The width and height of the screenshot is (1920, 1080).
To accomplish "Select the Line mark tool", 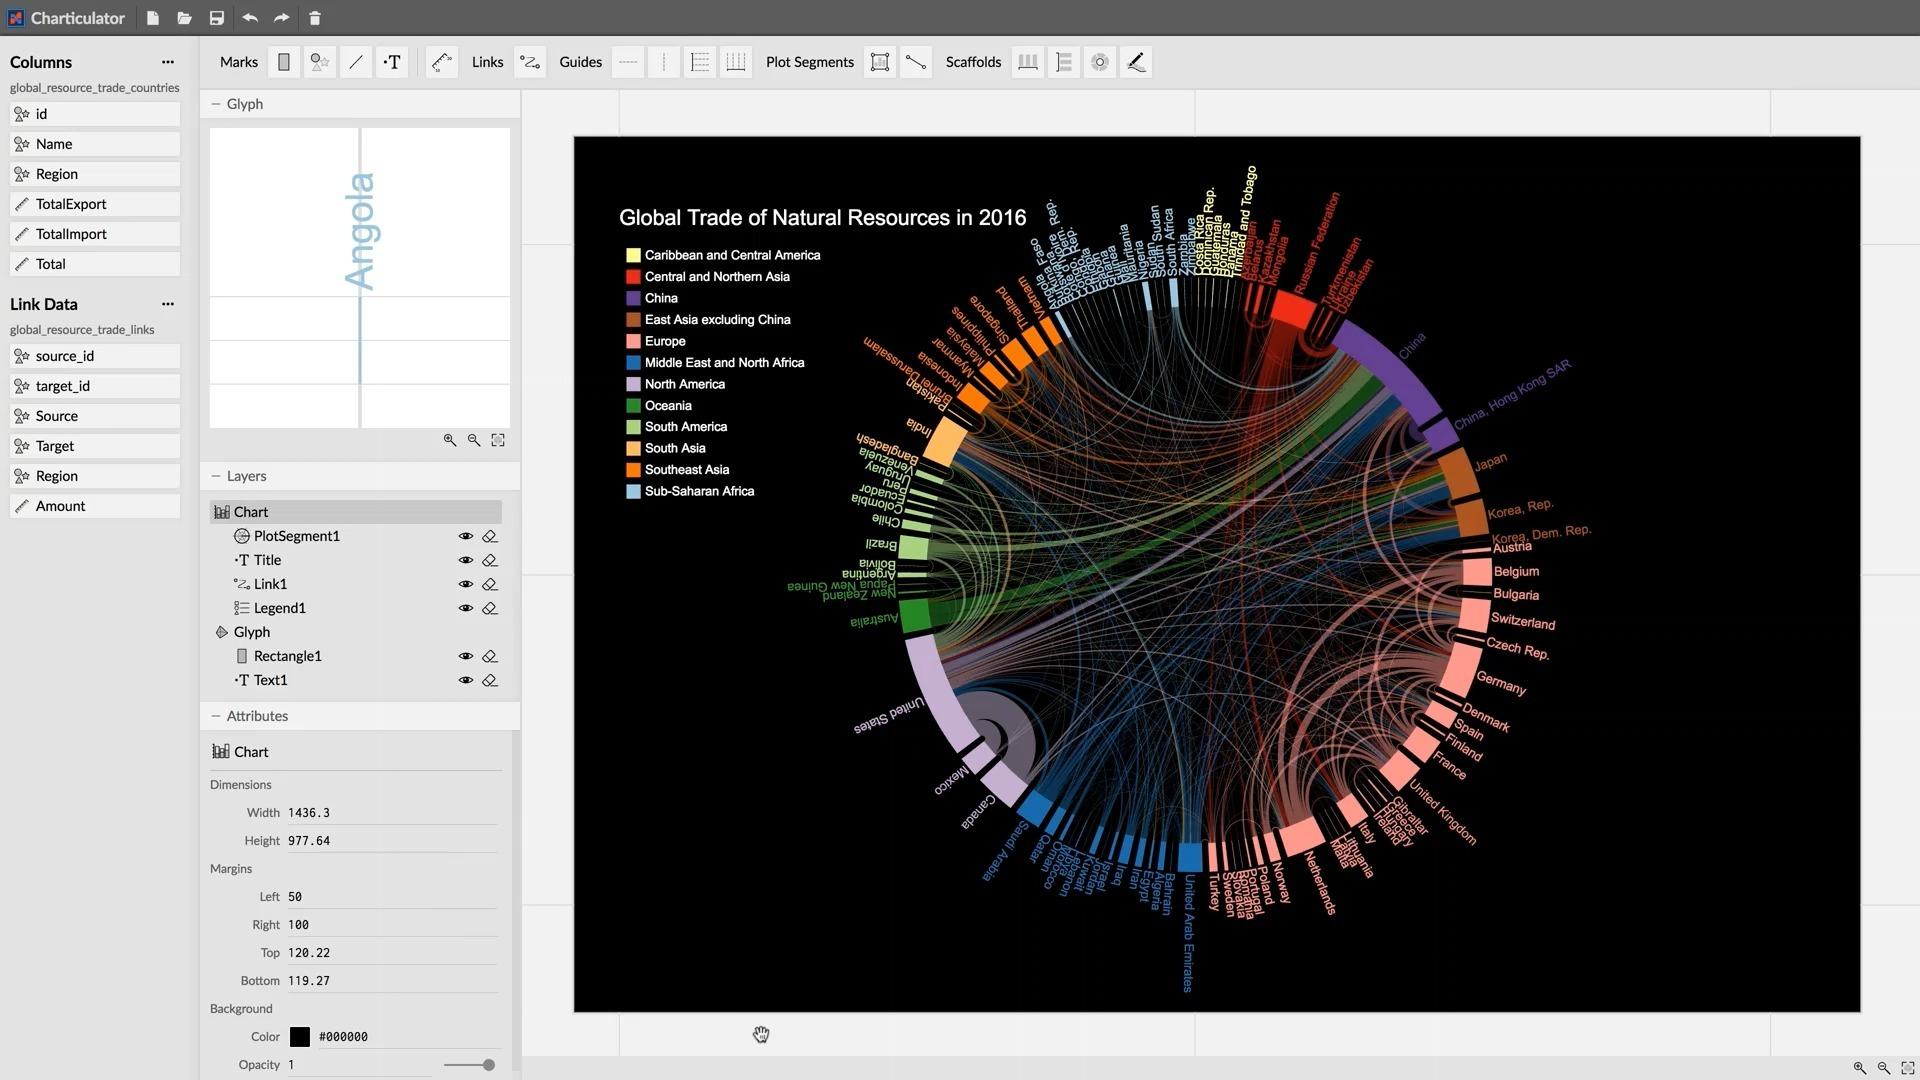I will coord(356,62).
